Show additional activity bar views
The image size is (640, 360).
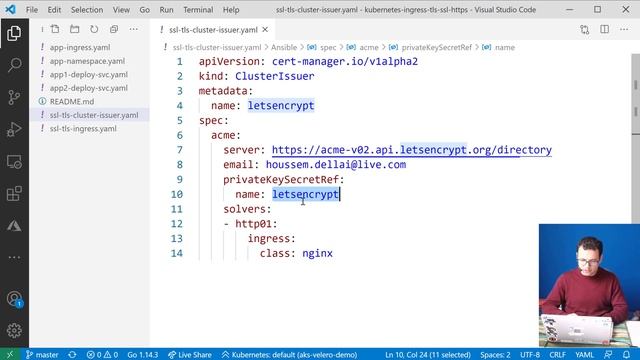14,258
